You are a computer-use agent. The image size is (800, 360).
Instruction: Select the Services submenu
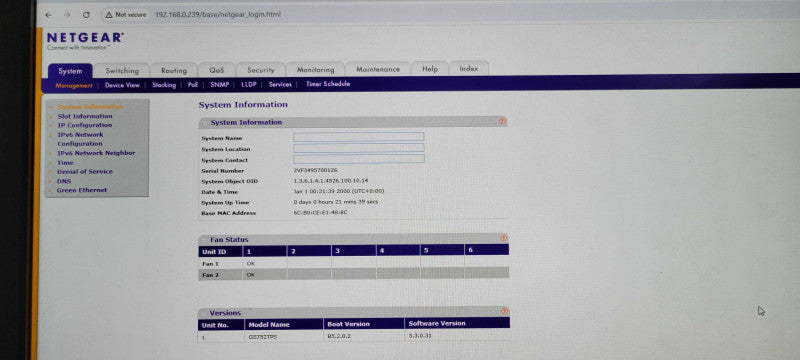(280, 84)
